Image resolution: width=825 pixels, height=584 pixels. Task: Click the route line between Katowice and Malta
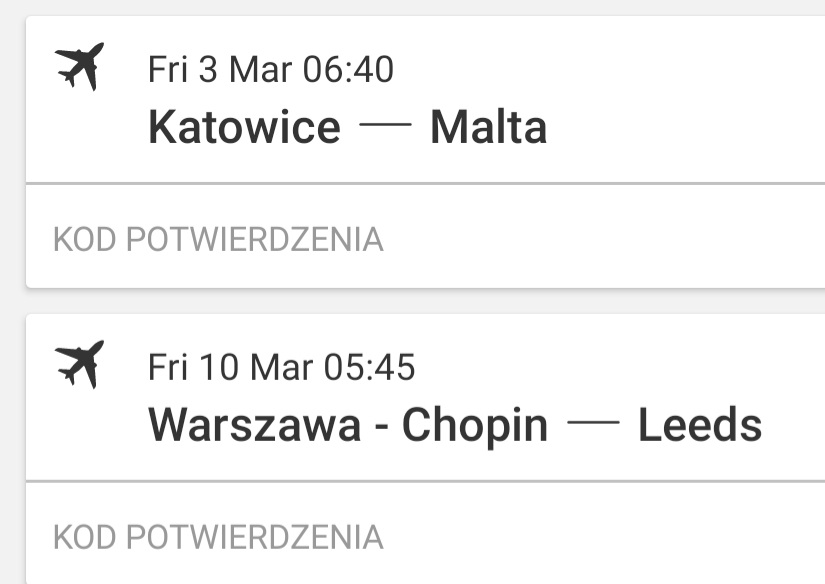385,125
